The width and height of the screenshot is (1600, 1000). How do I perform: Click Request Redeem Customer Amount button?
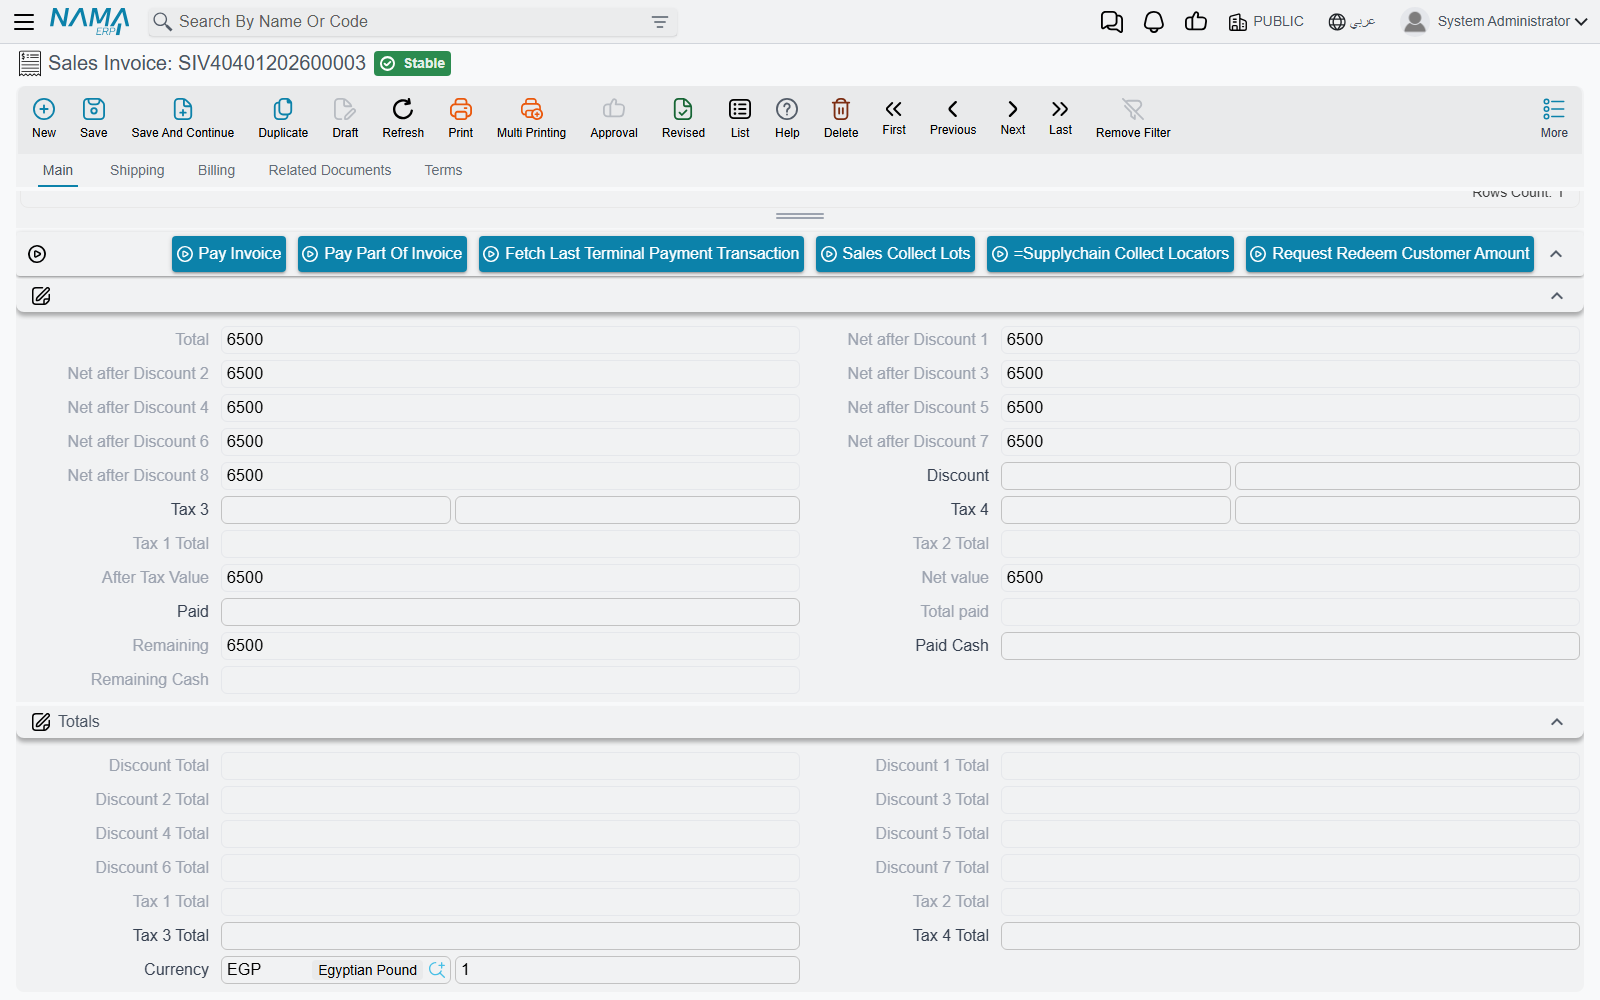tap(1390, 254)
